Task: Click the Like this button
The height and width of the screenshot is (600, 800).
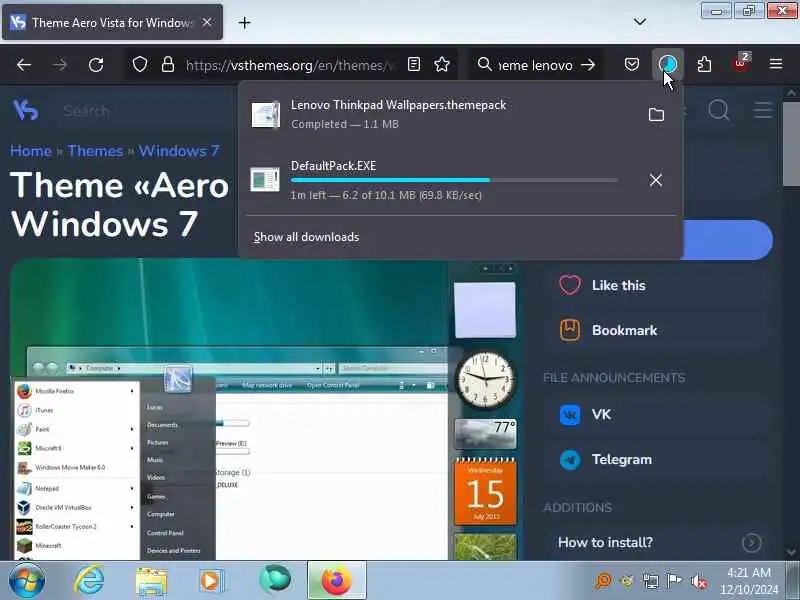Action: click(x=656, y=285)
